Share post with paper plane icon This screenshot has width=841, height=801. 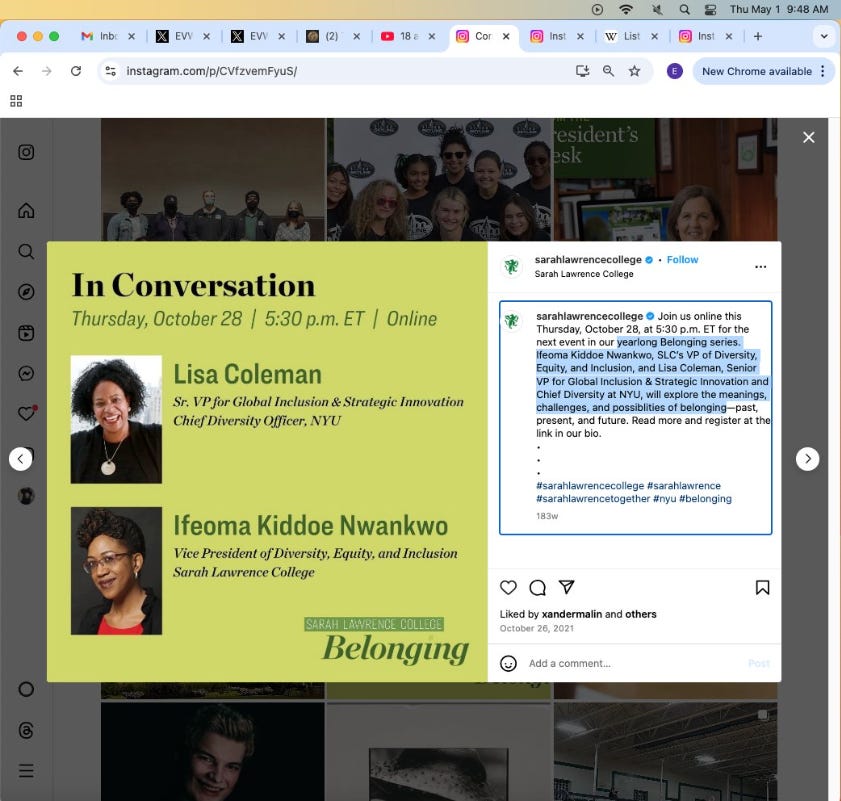pos(566,587)
